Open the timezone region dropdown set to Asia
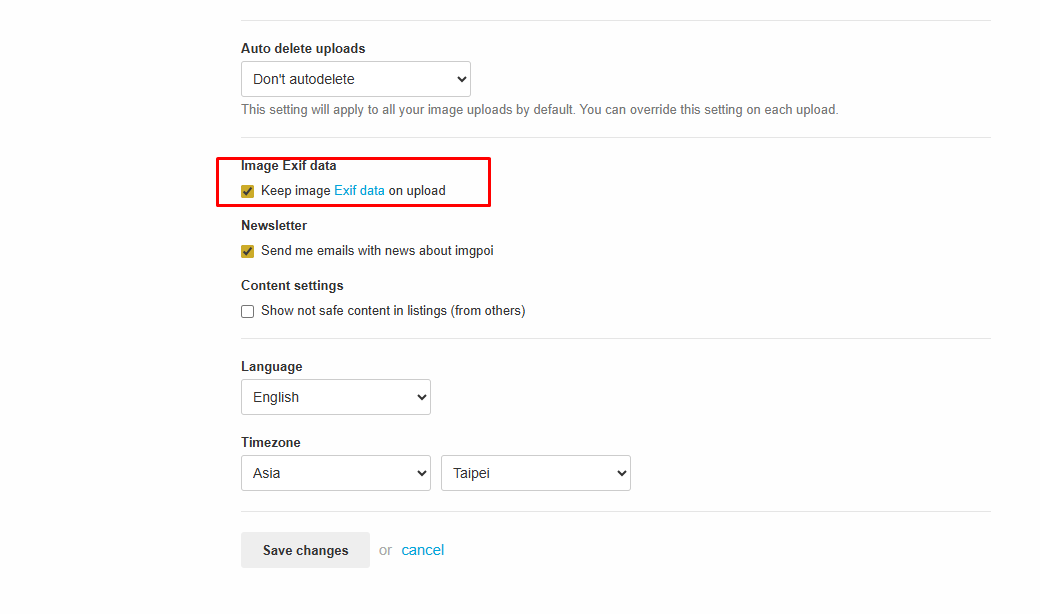The image size is (1040, 614). point(335,473)
